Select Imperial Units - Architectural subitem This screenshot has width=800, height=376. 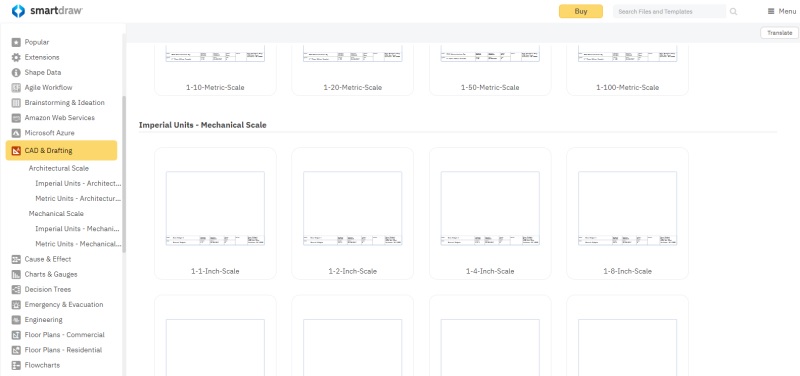pyautogui.click(x=78, y=183)
